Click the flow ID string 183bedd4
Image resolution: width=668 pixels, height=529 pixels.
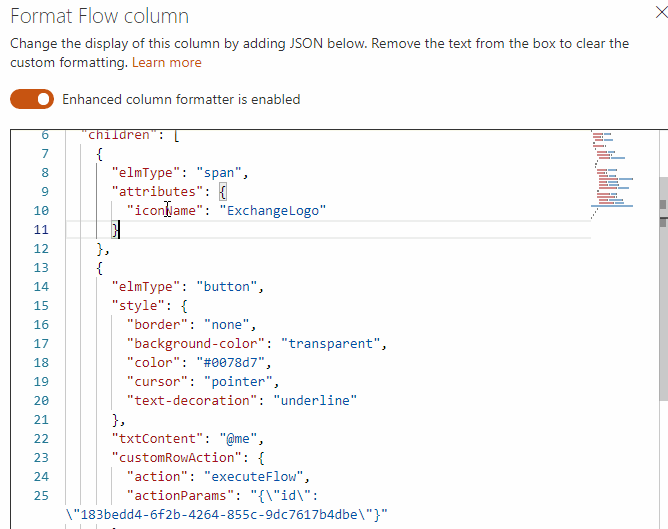[x=220, y=515]
